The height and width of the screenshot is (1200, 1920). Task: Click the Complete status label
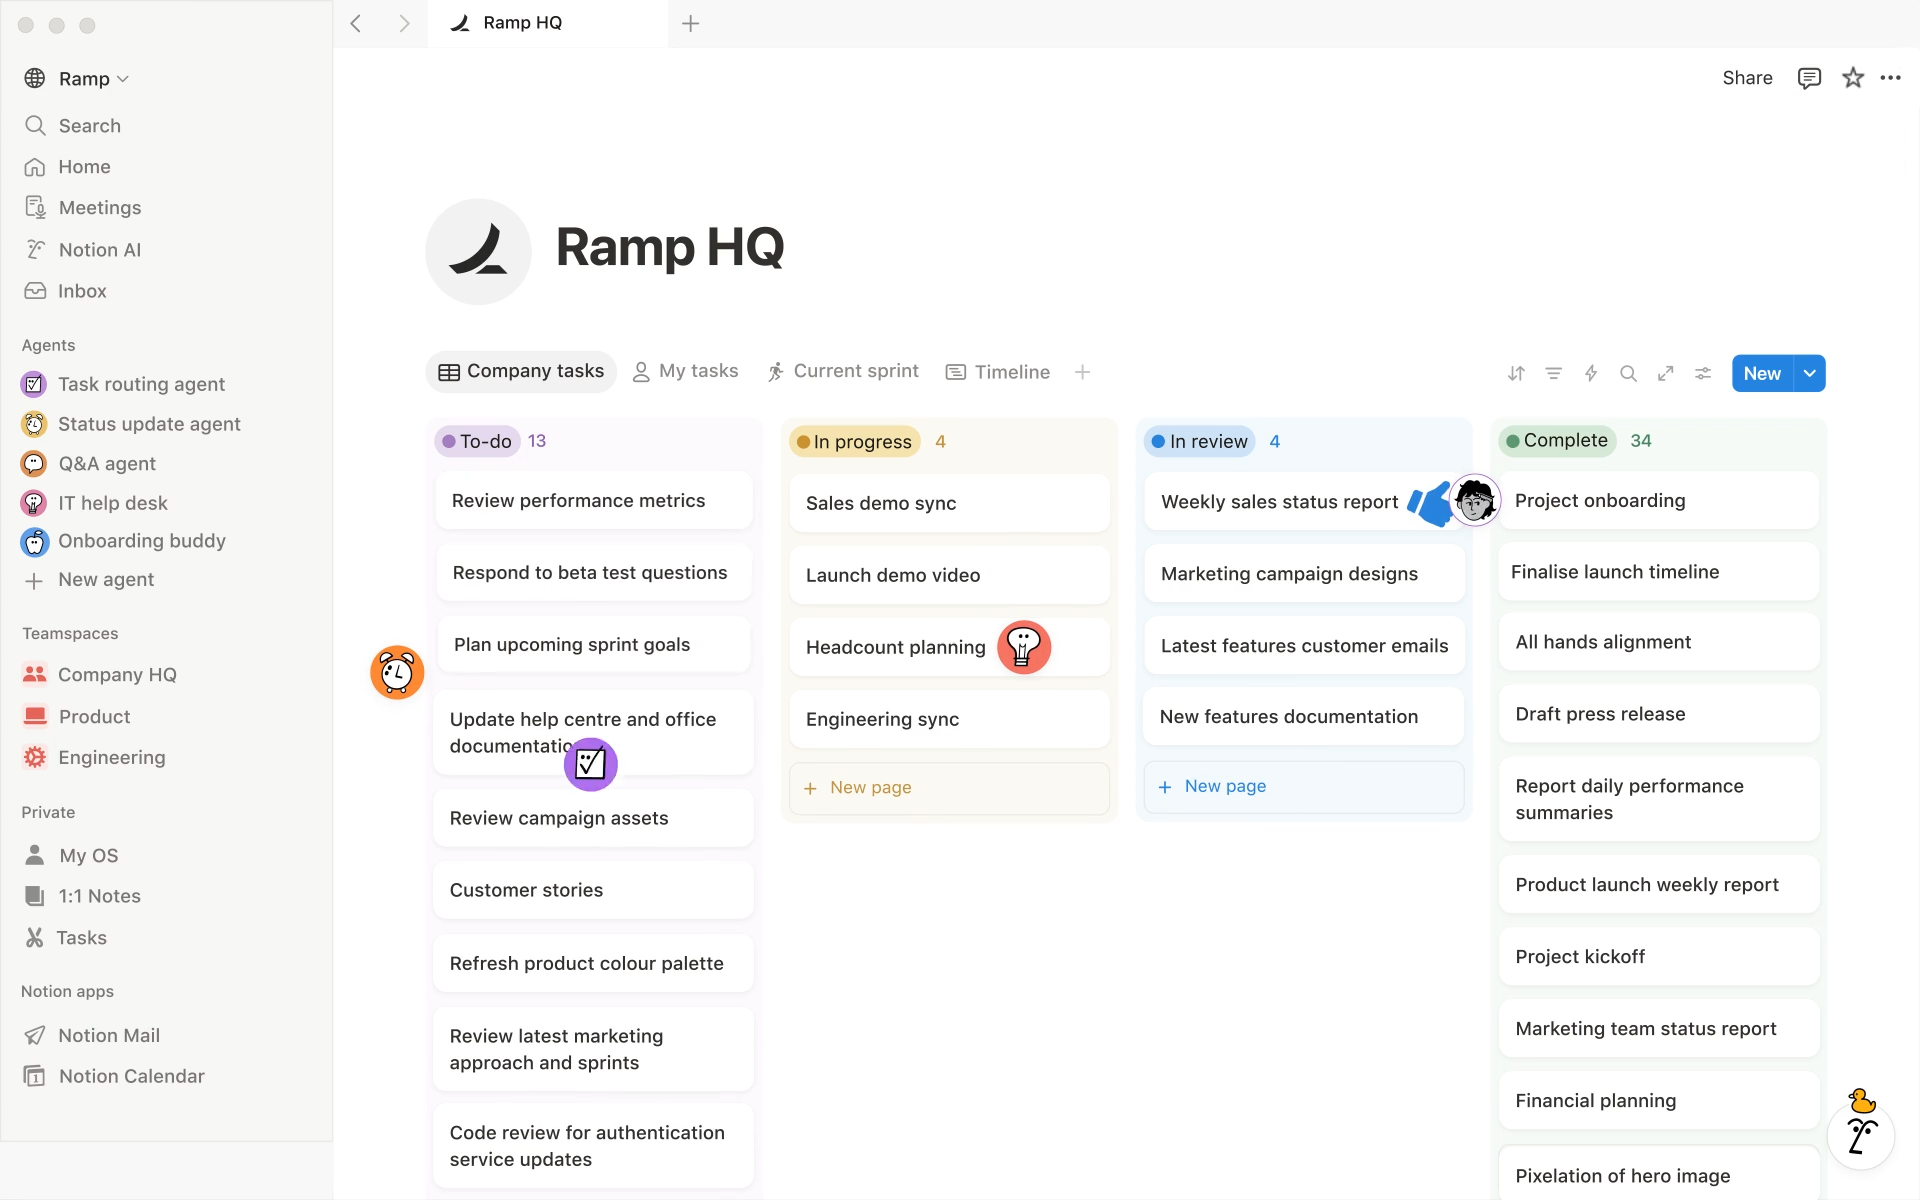[1558, 441]
